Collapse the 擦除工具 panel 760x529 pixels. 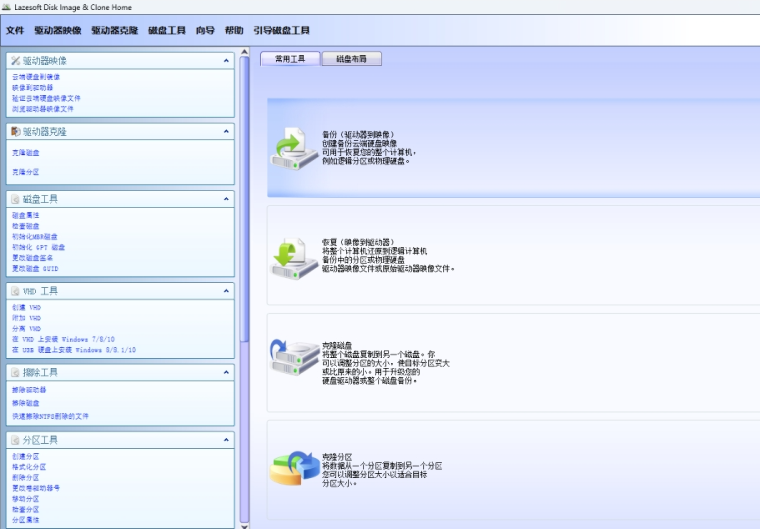[226, 372]
